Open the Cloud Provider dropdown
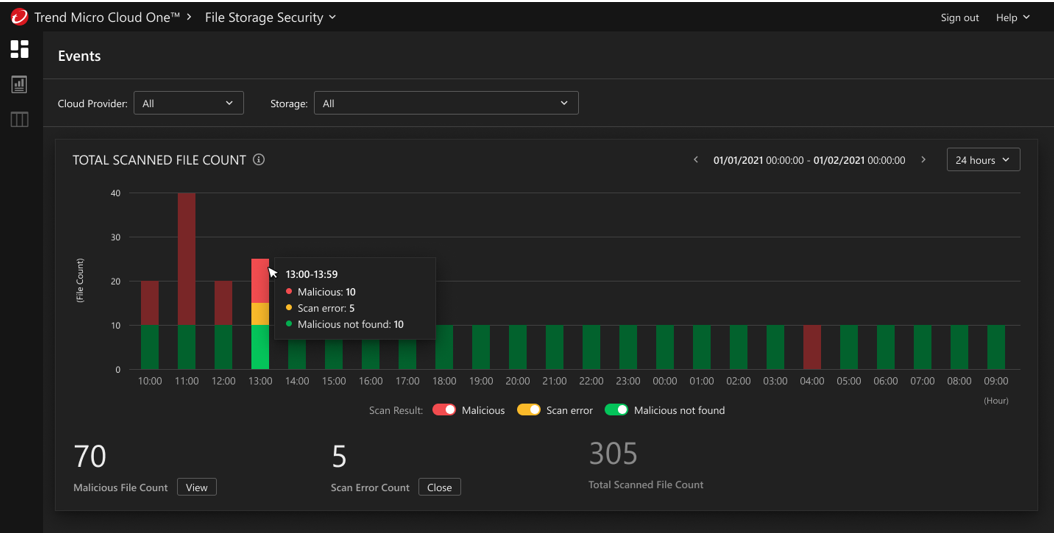The height and width of the screenshot is (533, 1054). pyautogui.click(x=189, y=103)
